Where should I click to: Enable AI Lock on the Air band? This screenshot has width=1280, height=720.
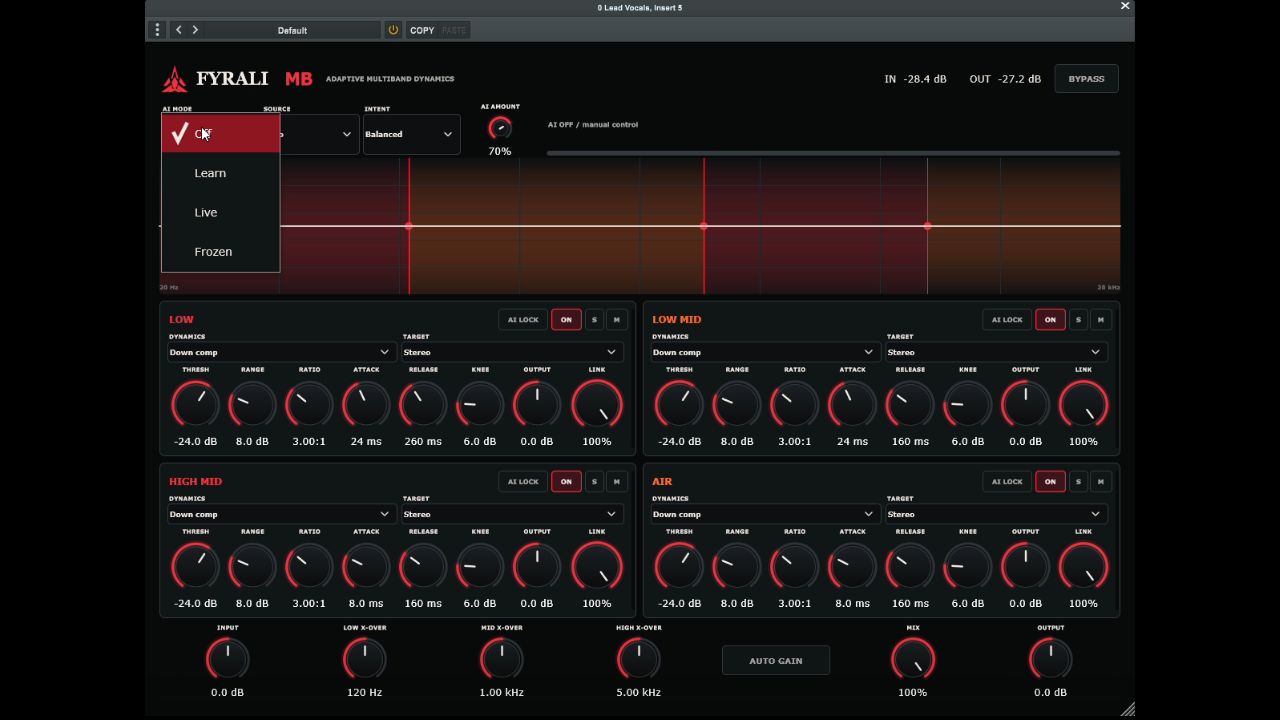pyautogui.click(x=1007, y=482)
